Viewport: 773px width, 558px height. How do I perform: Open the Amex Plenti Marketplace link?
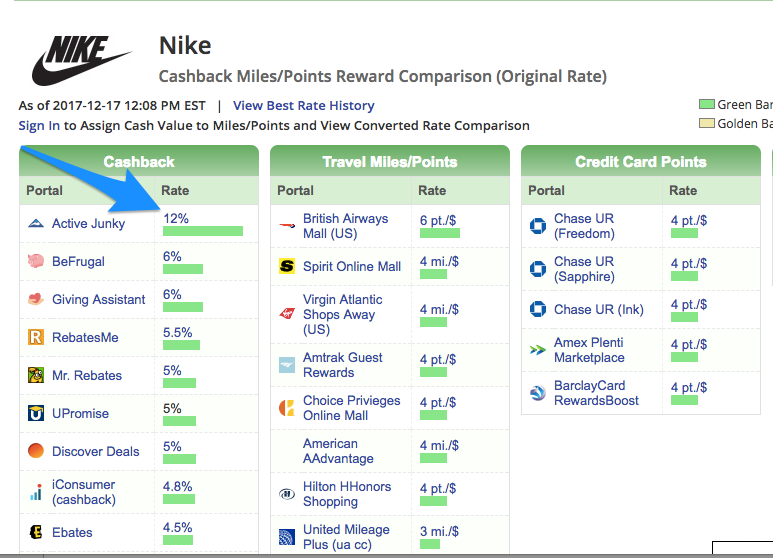coord(589,350)
